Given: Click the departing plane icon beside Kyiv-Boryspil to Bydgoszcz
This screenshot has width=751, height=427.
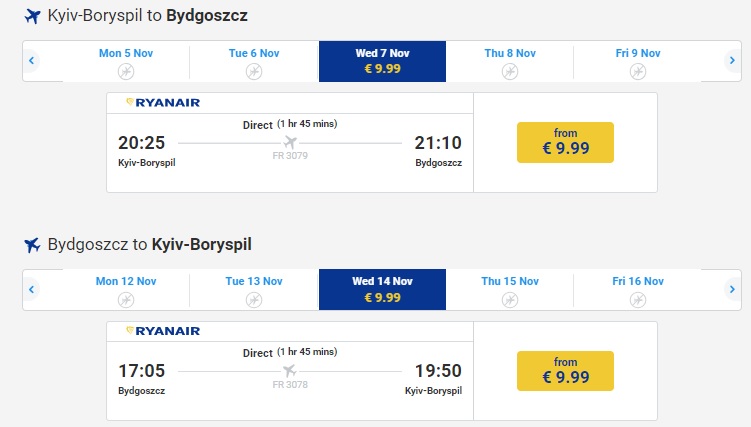Looking at the screenshot, I should click(x=32, y=16).
